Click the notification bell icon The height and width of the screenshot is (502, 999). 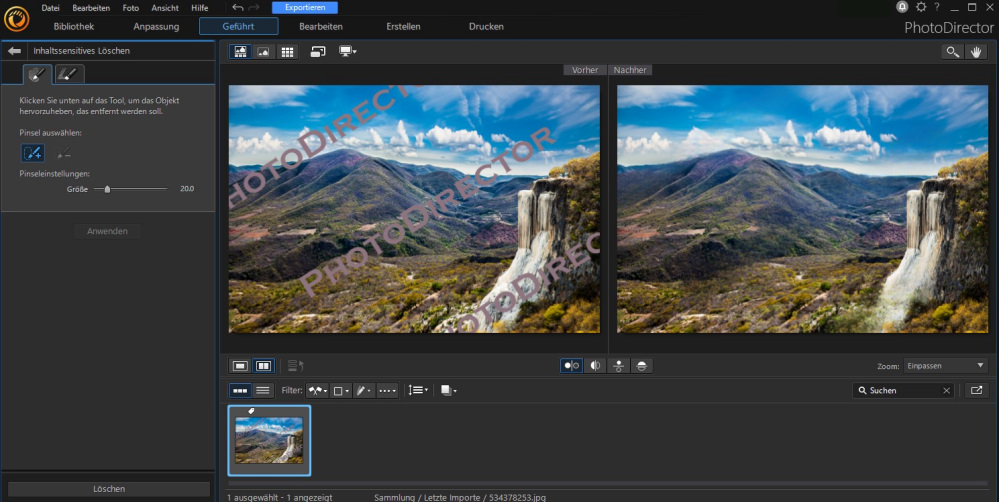coord(904,7)
